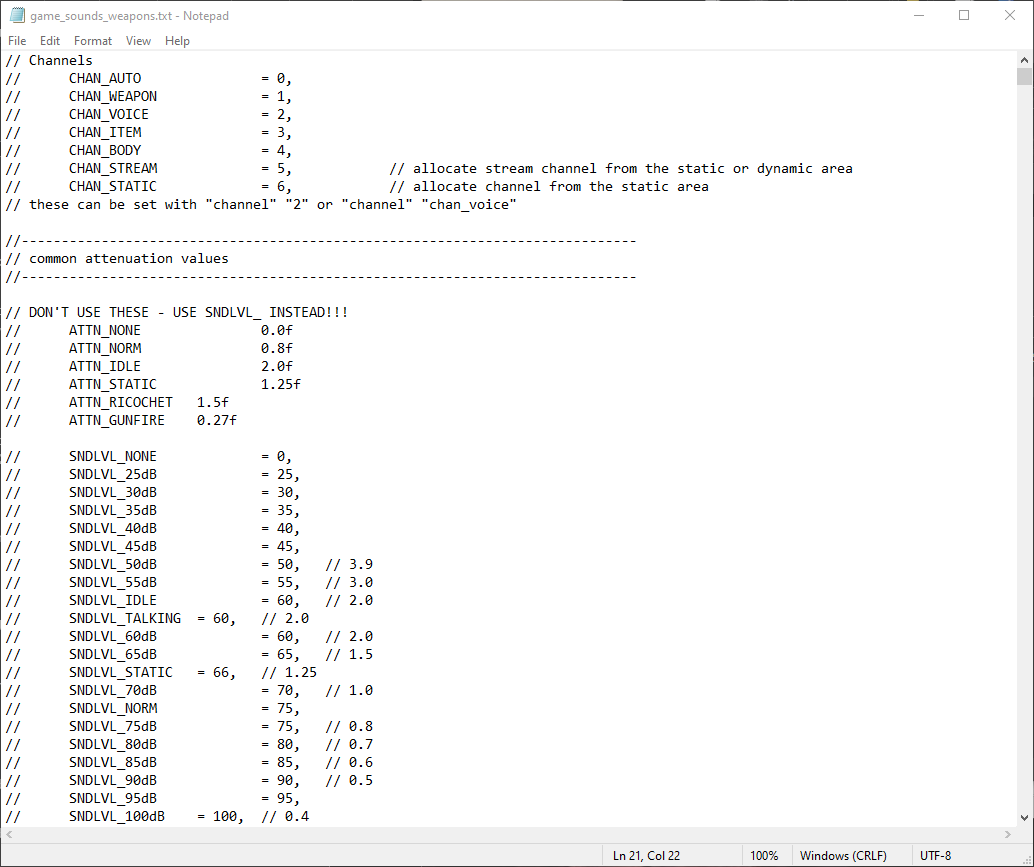The height and width of the screenshot is (867, 1034).
Task: Minimize the Notepad window
Action: (919, 15)
